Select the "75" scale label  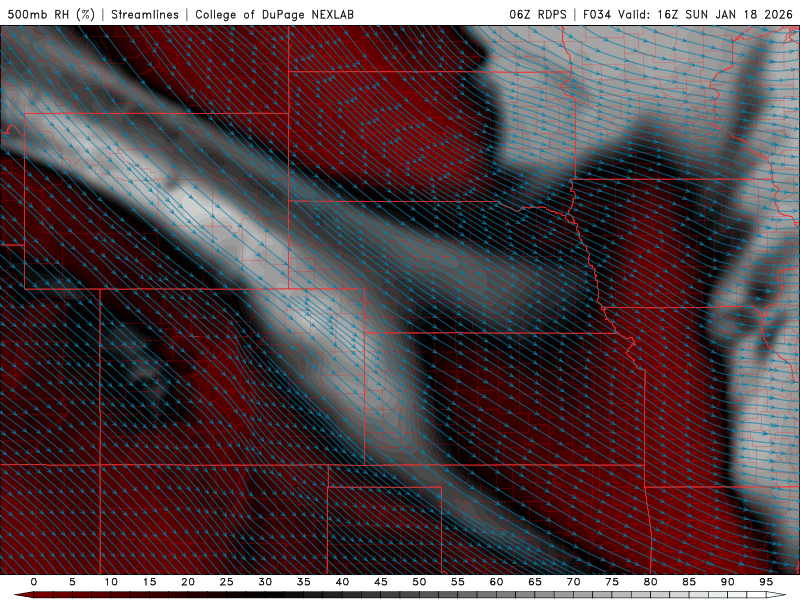click(612, 582)
